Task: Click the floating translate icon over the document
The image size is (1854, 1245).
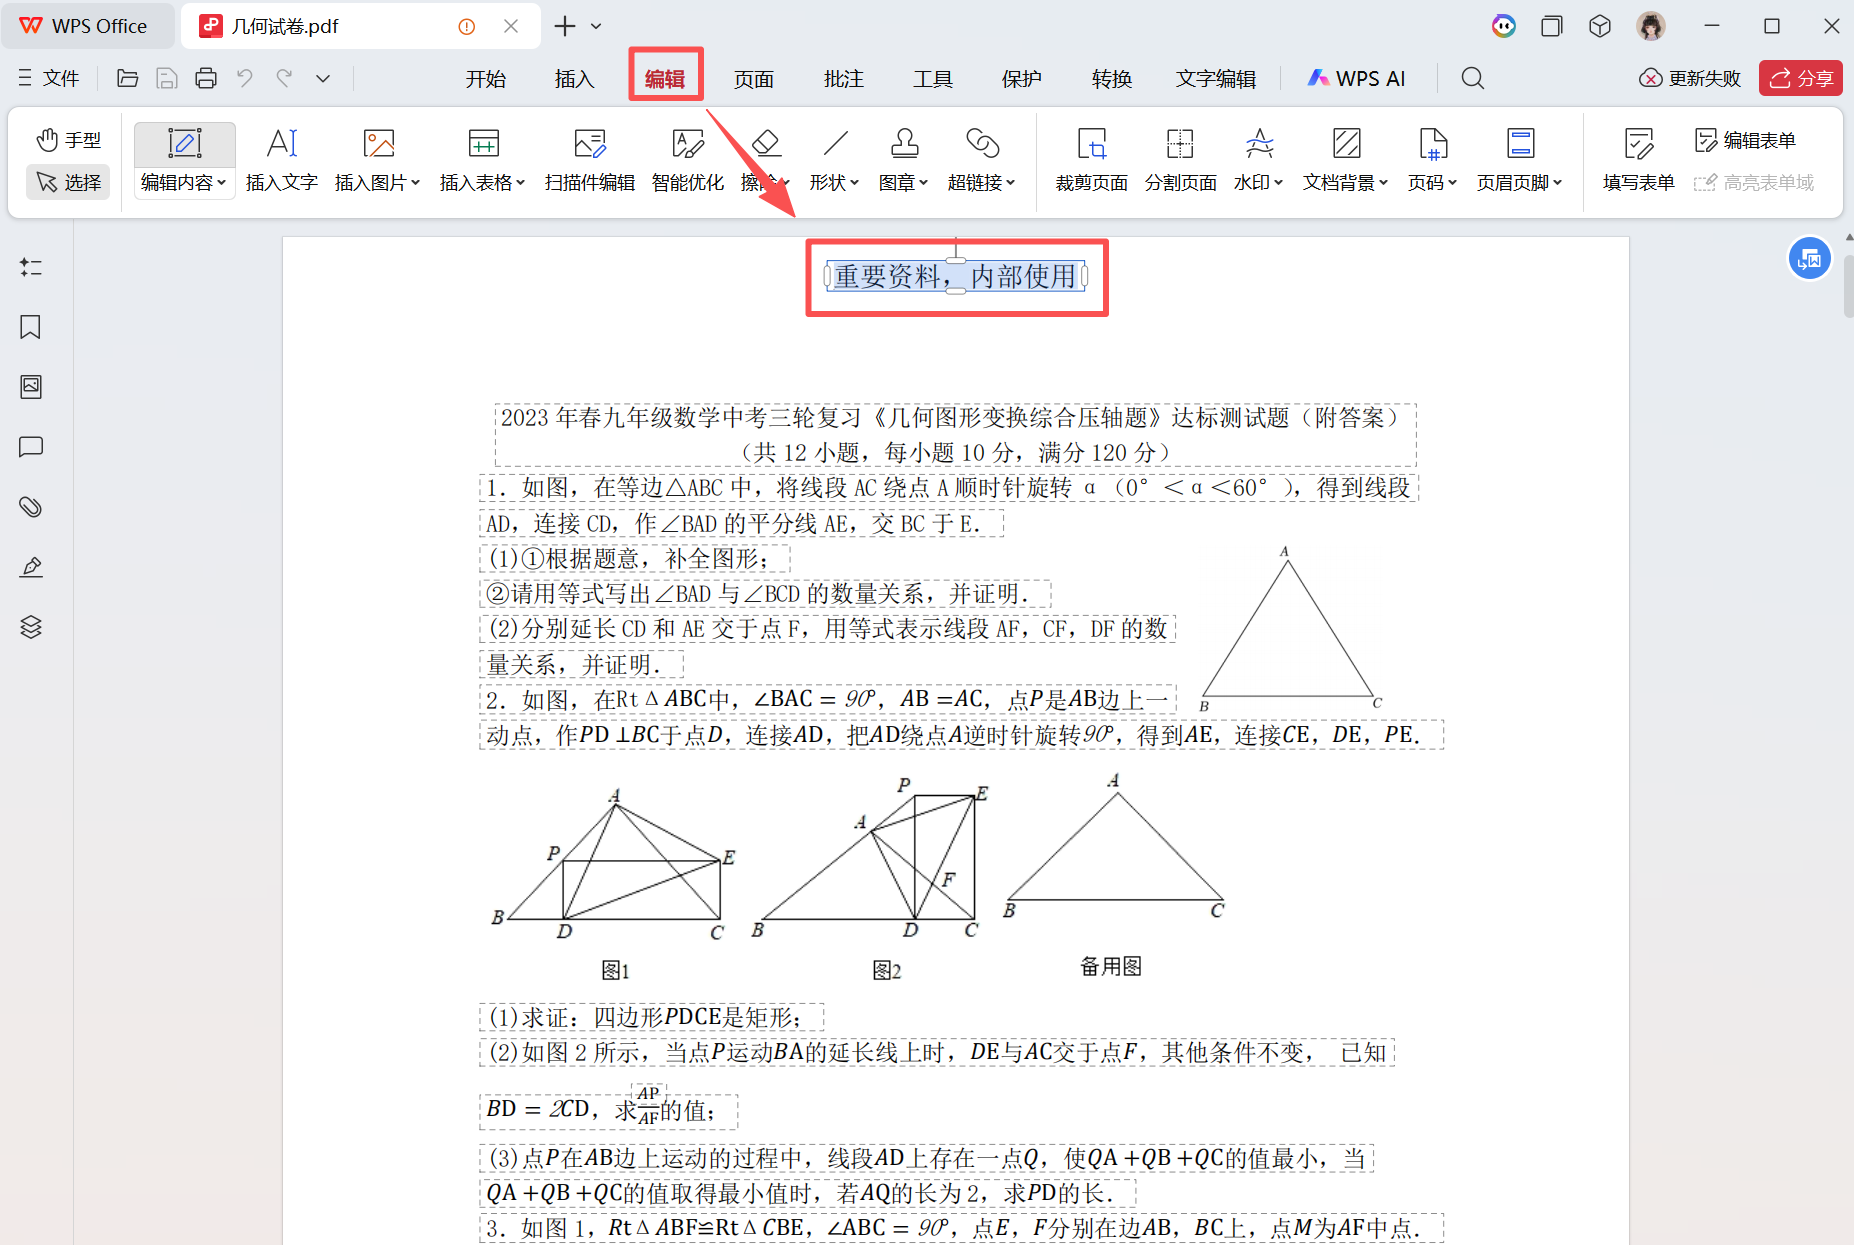Action: (x=1808, y=258)
